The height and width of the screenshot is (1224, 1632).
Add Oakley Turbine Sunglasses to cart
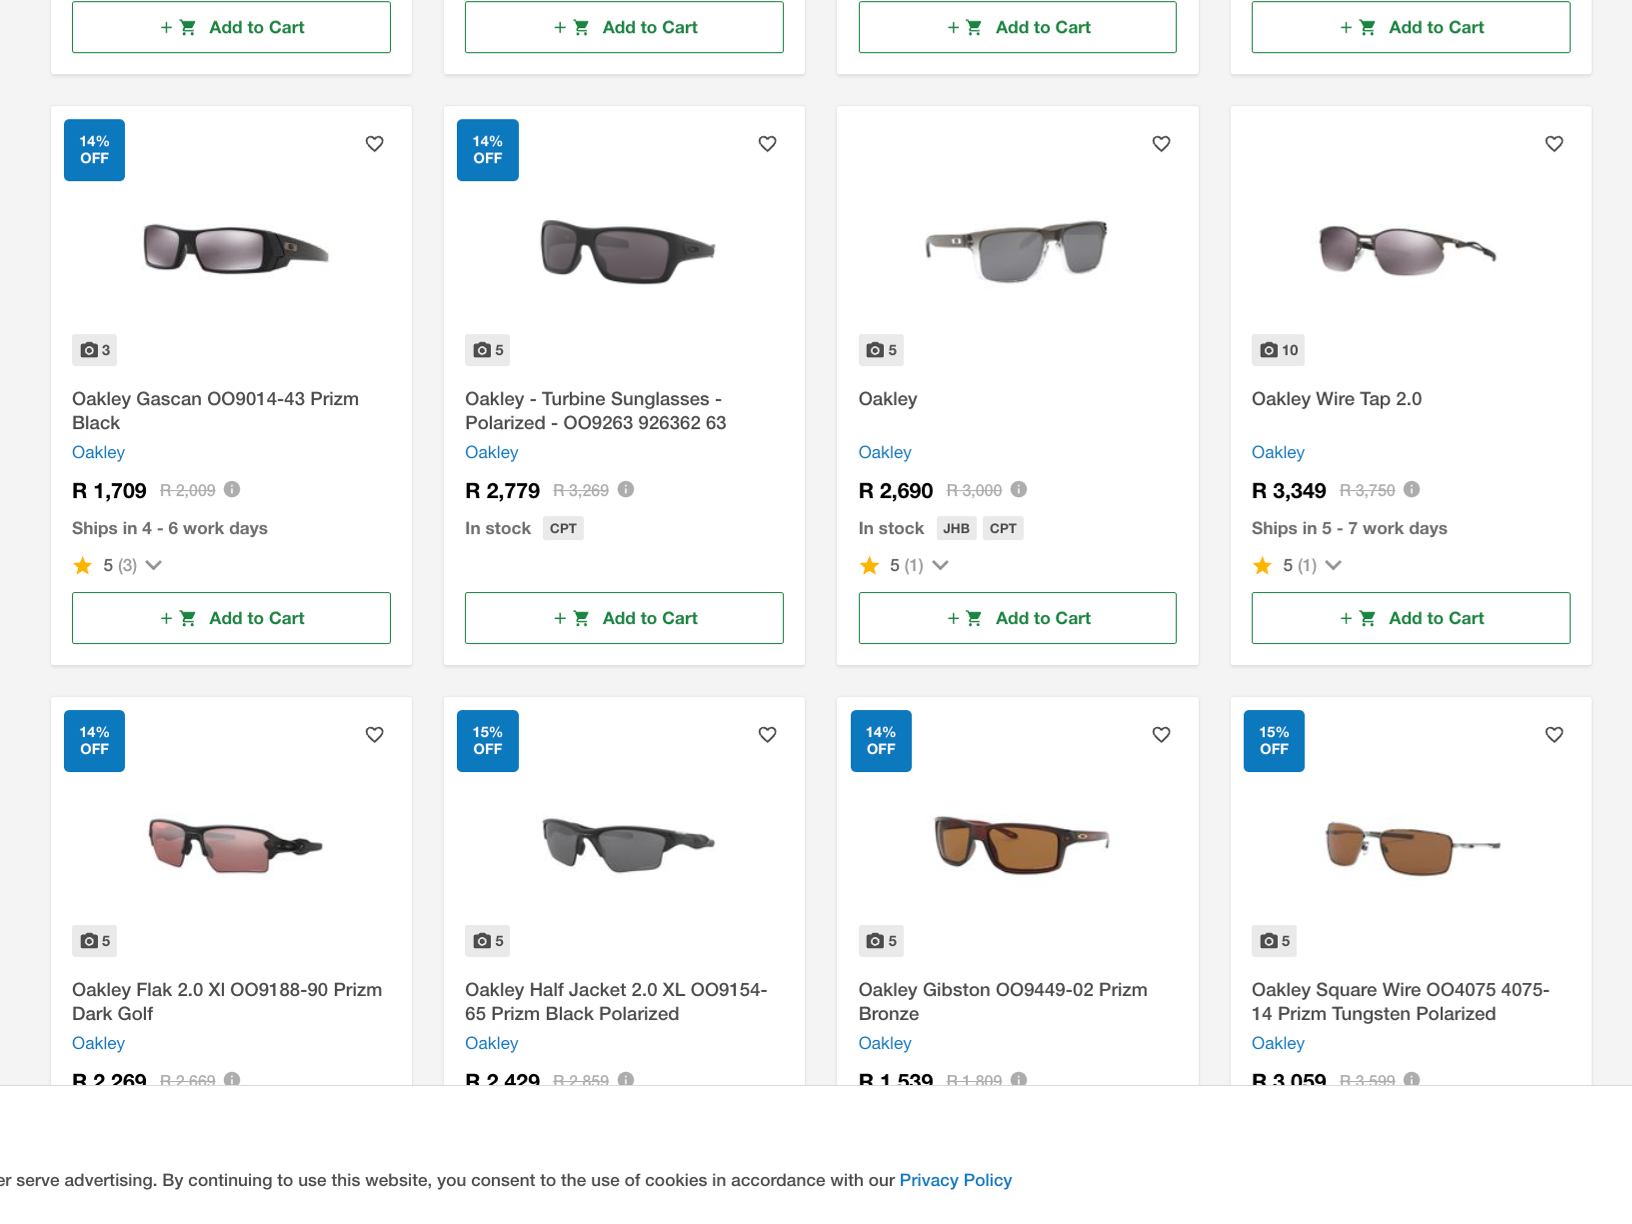[624, 618]
